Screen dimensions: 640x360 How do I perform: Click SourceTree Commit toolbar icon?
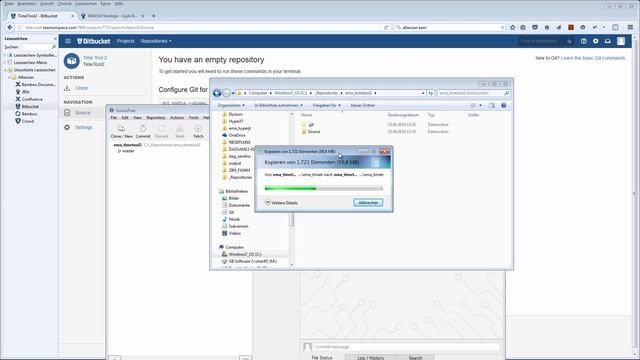[x=143, y=131]
